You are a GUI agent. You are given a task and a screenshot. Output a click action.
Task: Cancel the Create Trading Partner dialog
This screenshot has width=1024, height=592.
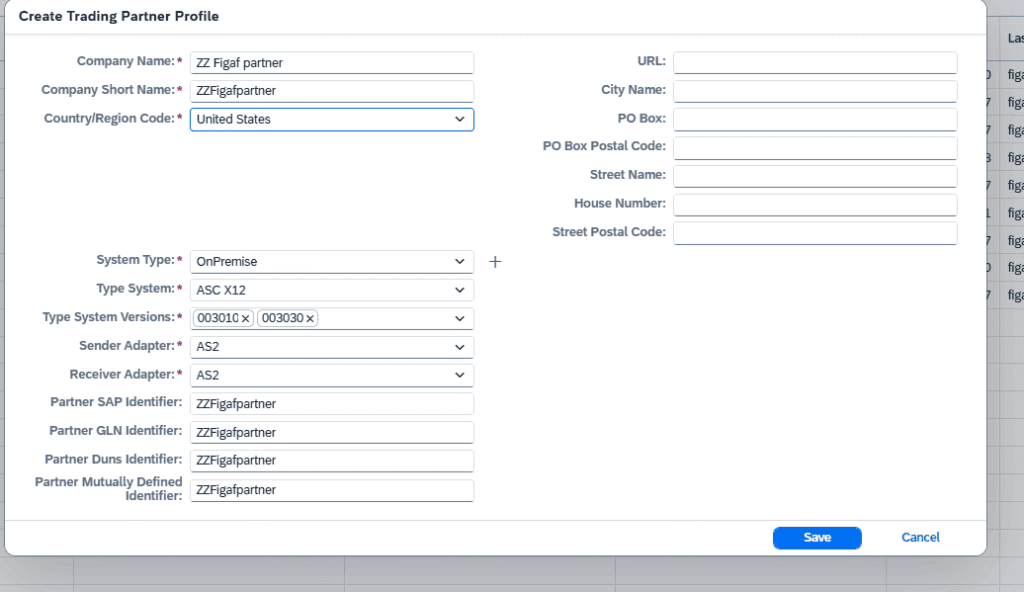point(920,538)
